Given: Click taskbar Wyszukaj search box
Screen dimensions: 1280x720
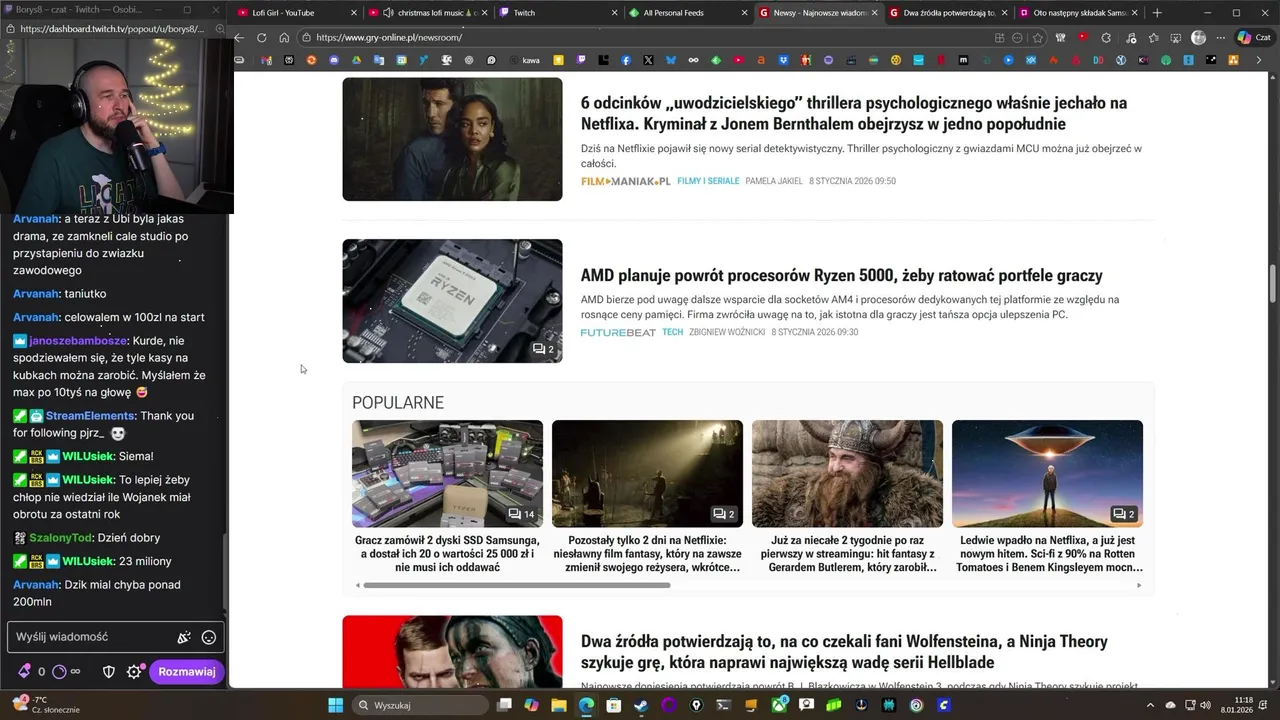Looking at the screenshot, I should click(x=420, y=705).
